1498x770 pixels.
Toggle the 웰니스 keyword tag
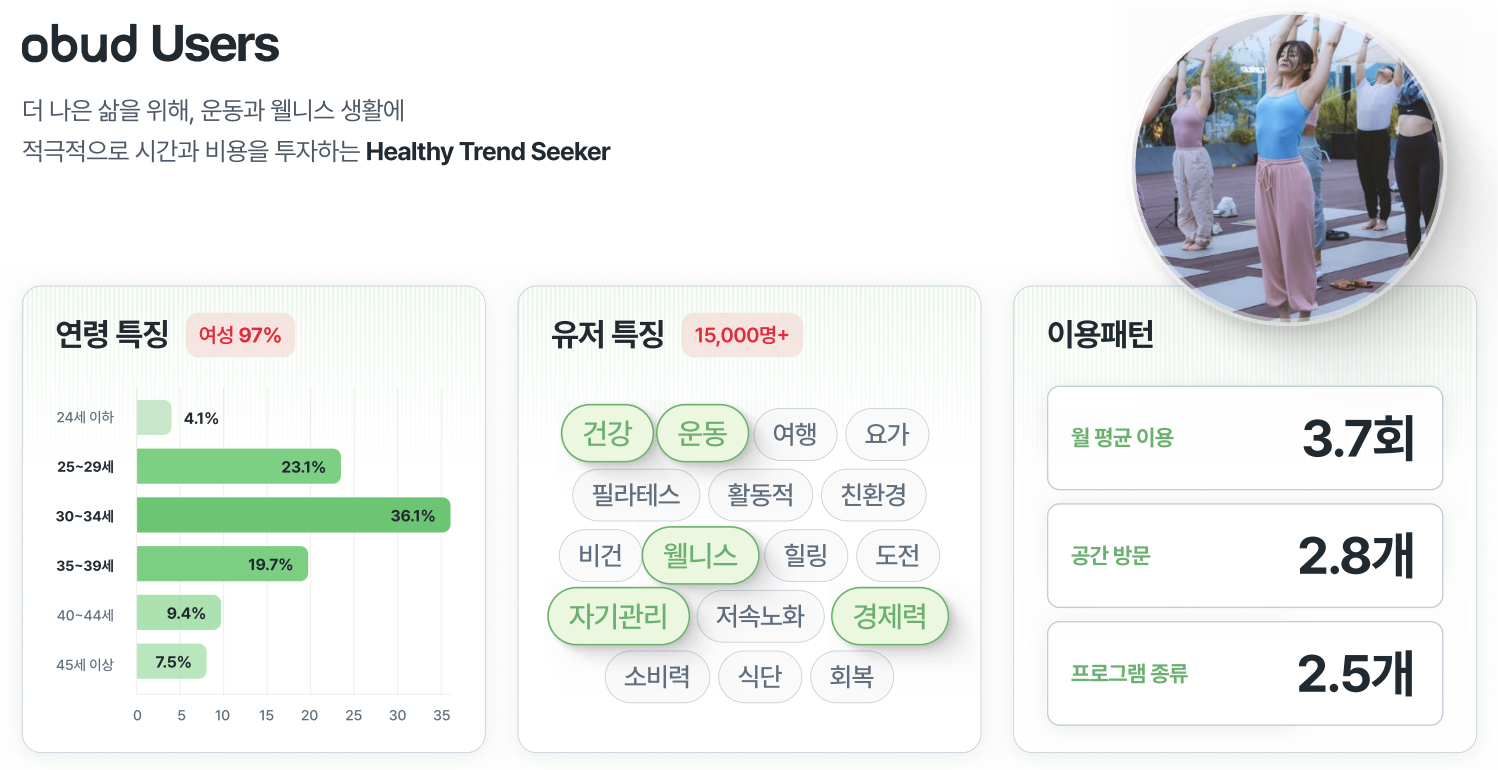point(700,555)
